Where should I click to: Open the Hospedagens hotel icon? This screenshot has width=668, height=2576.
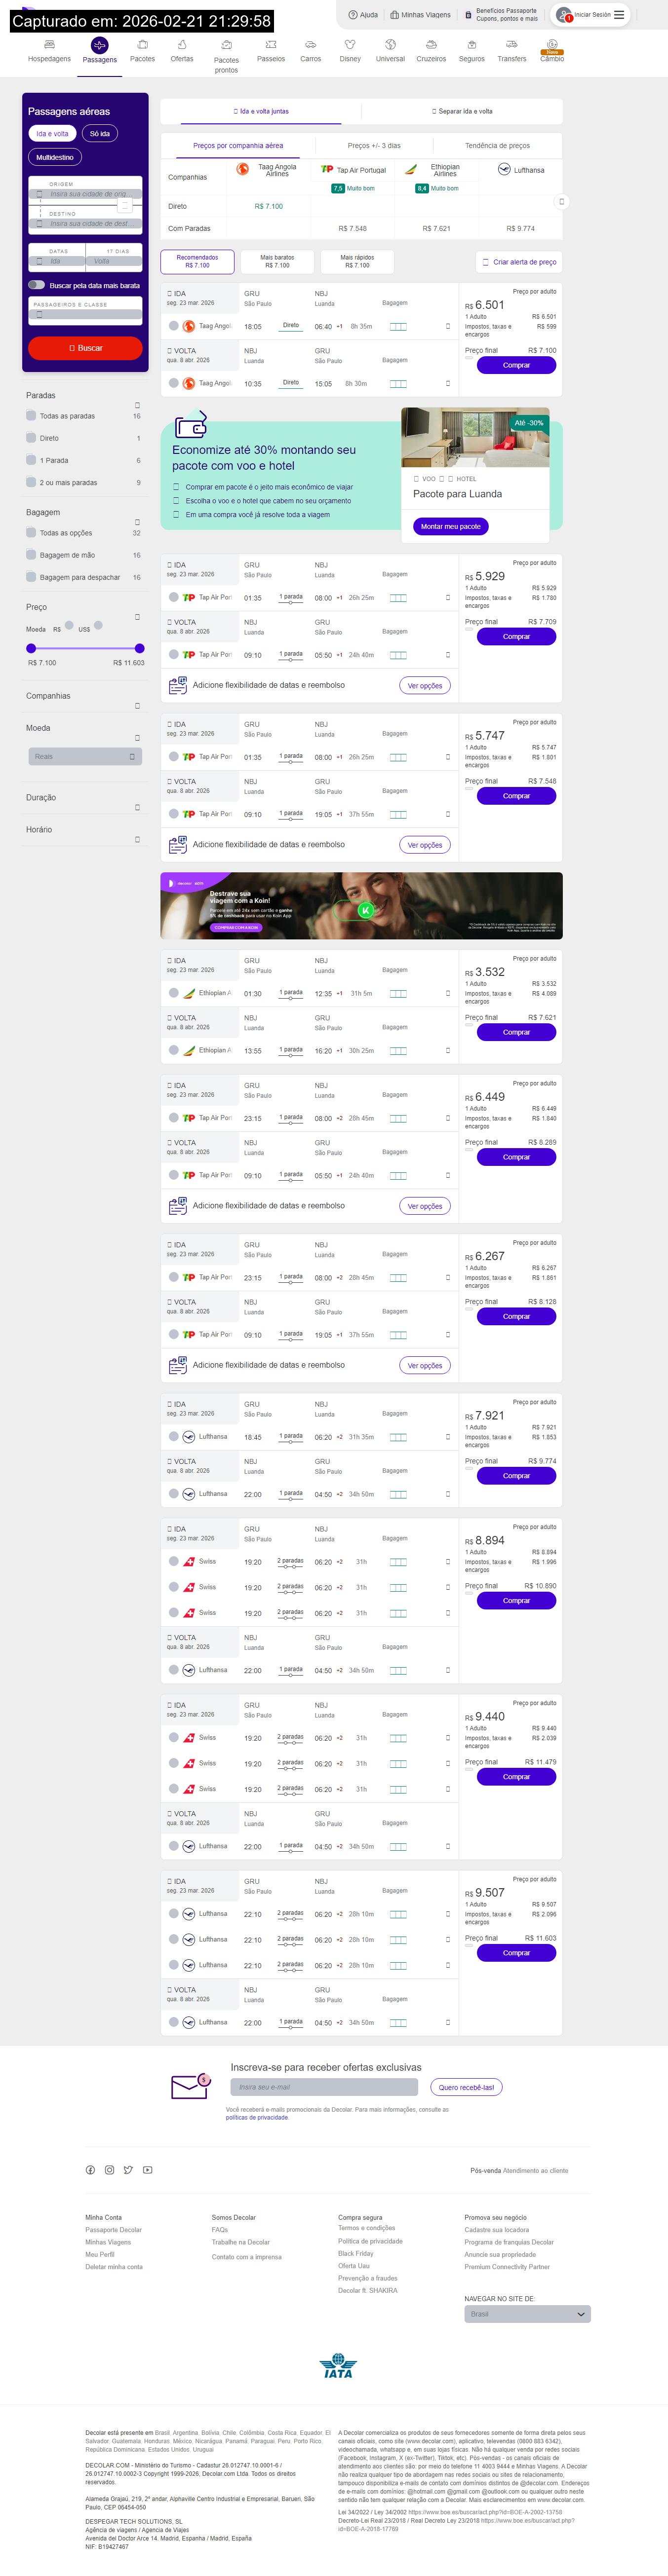point(49,45)
